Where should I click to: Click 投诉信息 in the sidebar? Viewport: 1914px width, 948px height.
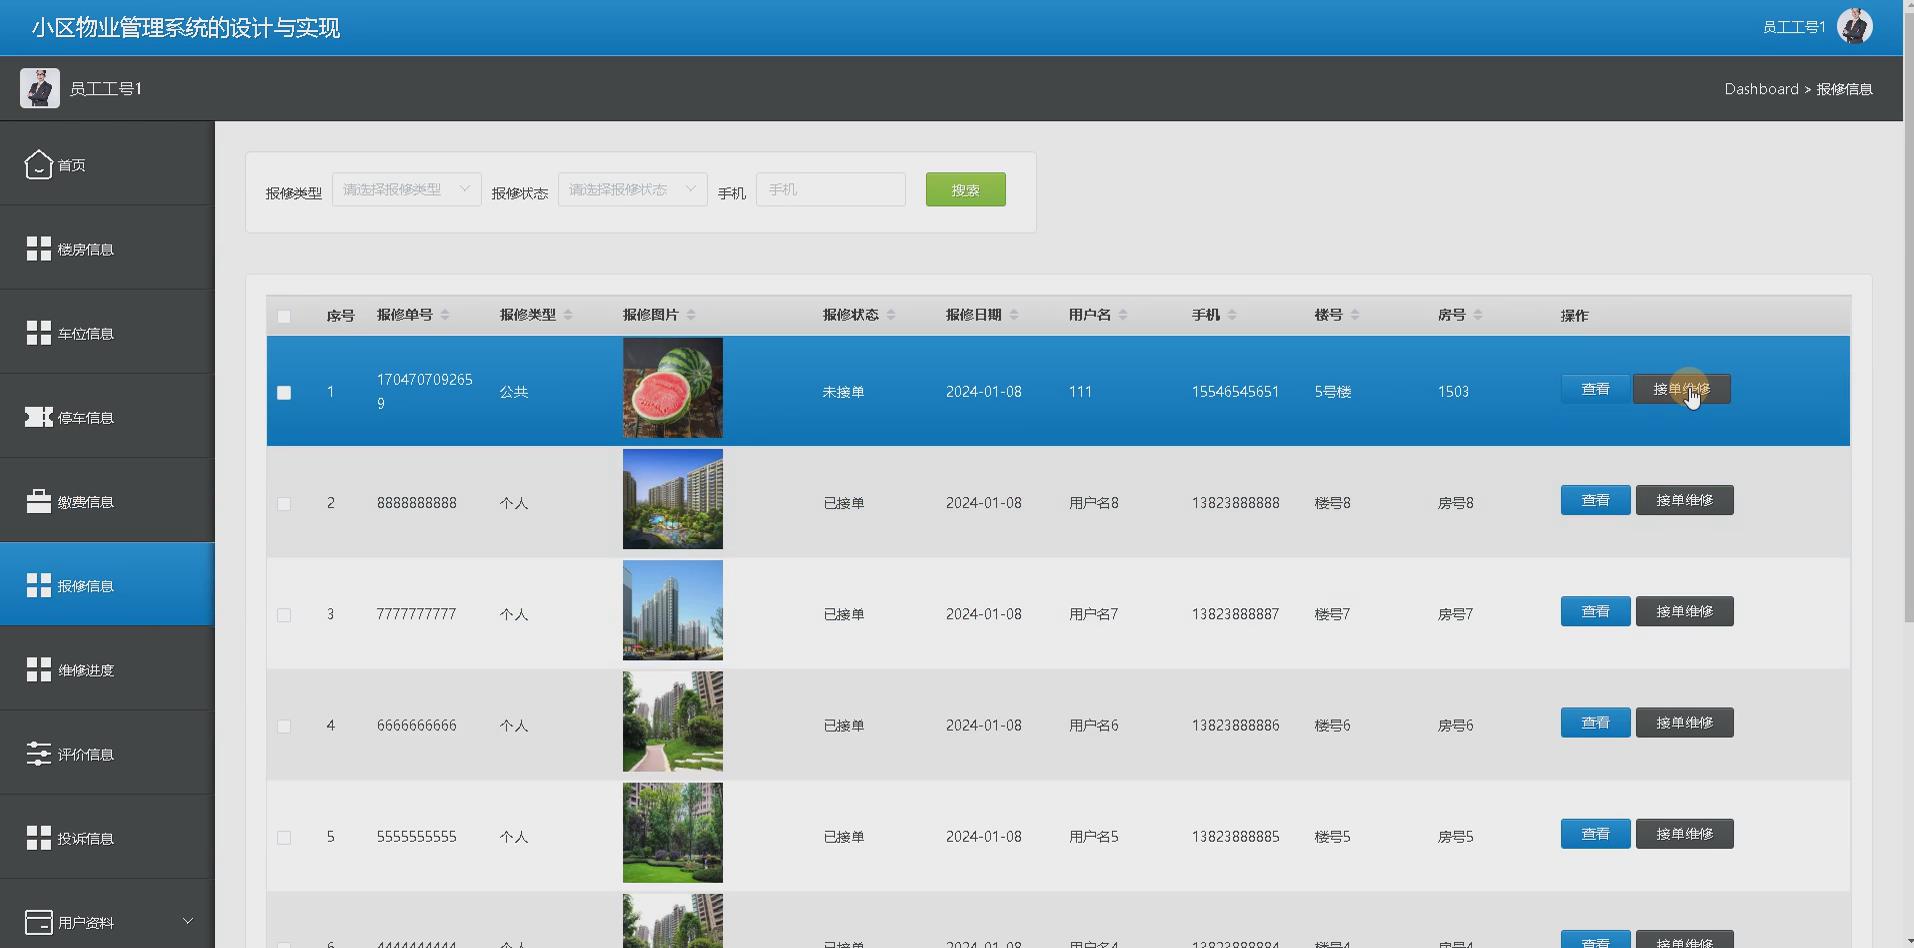(x=107, y=837)
